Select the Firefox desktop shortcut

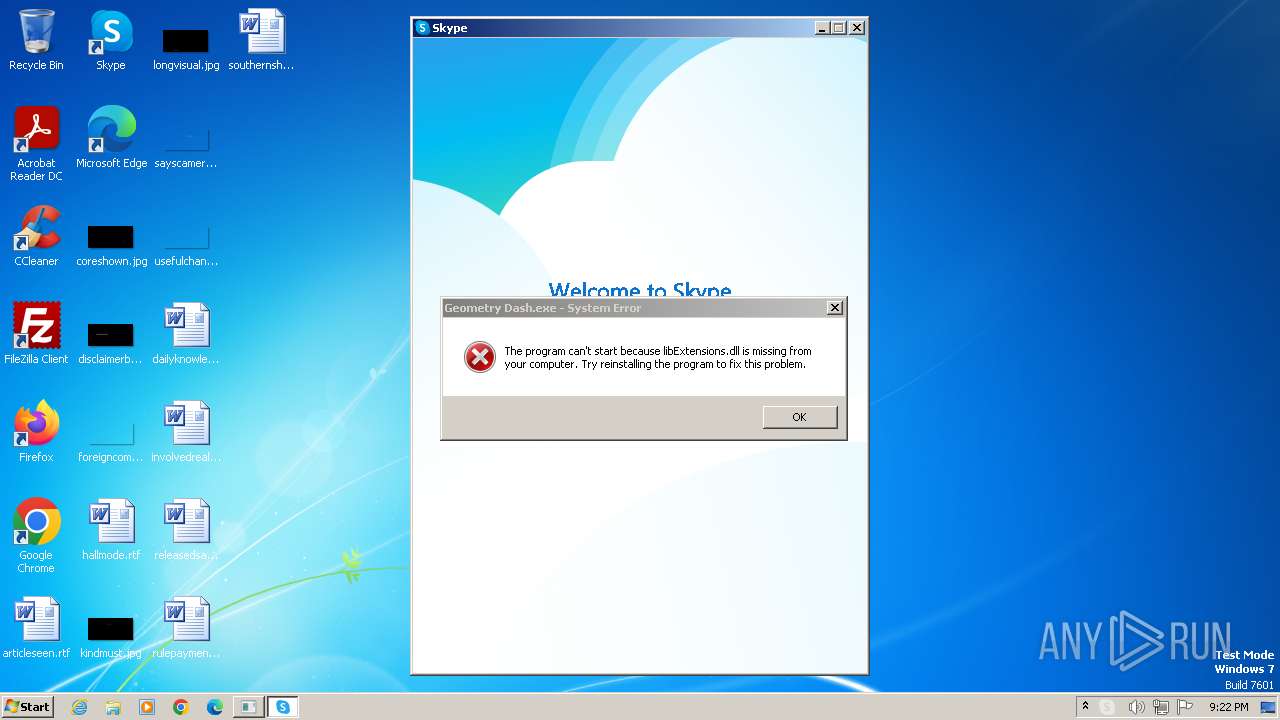[36, 432]
